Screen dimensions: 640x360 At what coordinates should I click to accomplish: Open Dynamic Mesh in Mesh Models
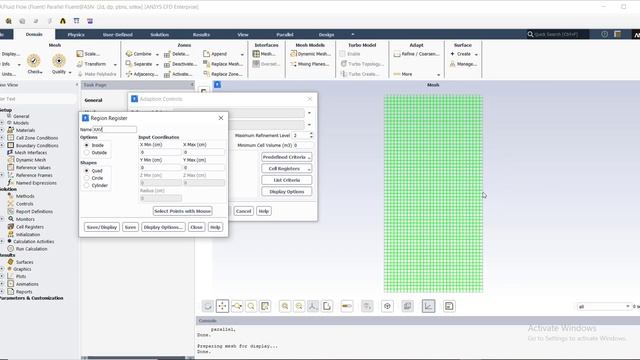click(310, 54)
